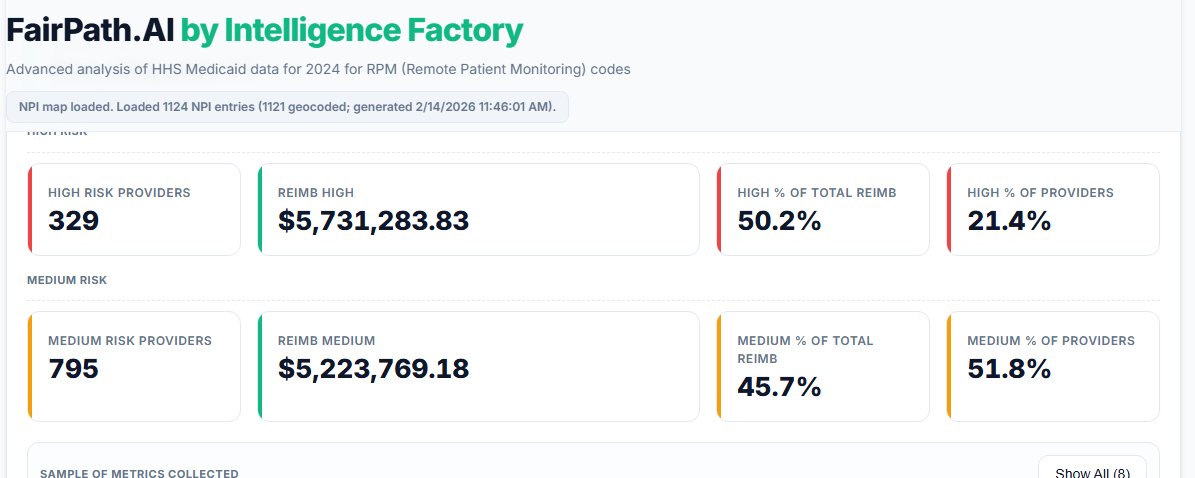Viewport: 1195px width, 478px height.
Task: Click the Sample of Metrics Collected header
Action: click(x=139, y=472)
